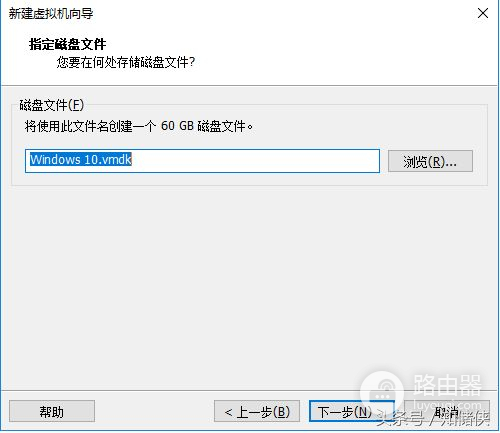Close the 新建虚拟机向导 dialog

(x=483, y=14)
